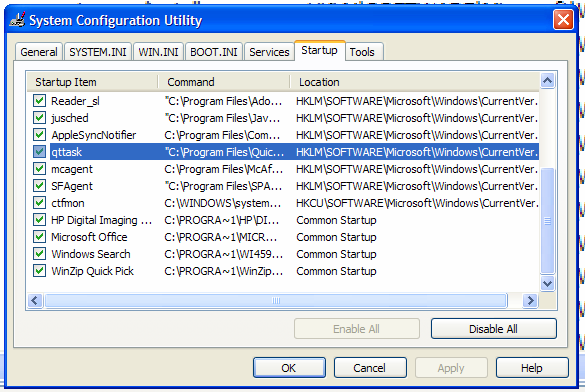Click the "C:\Program Files\Jav... command cell

[x=222, y=118]
